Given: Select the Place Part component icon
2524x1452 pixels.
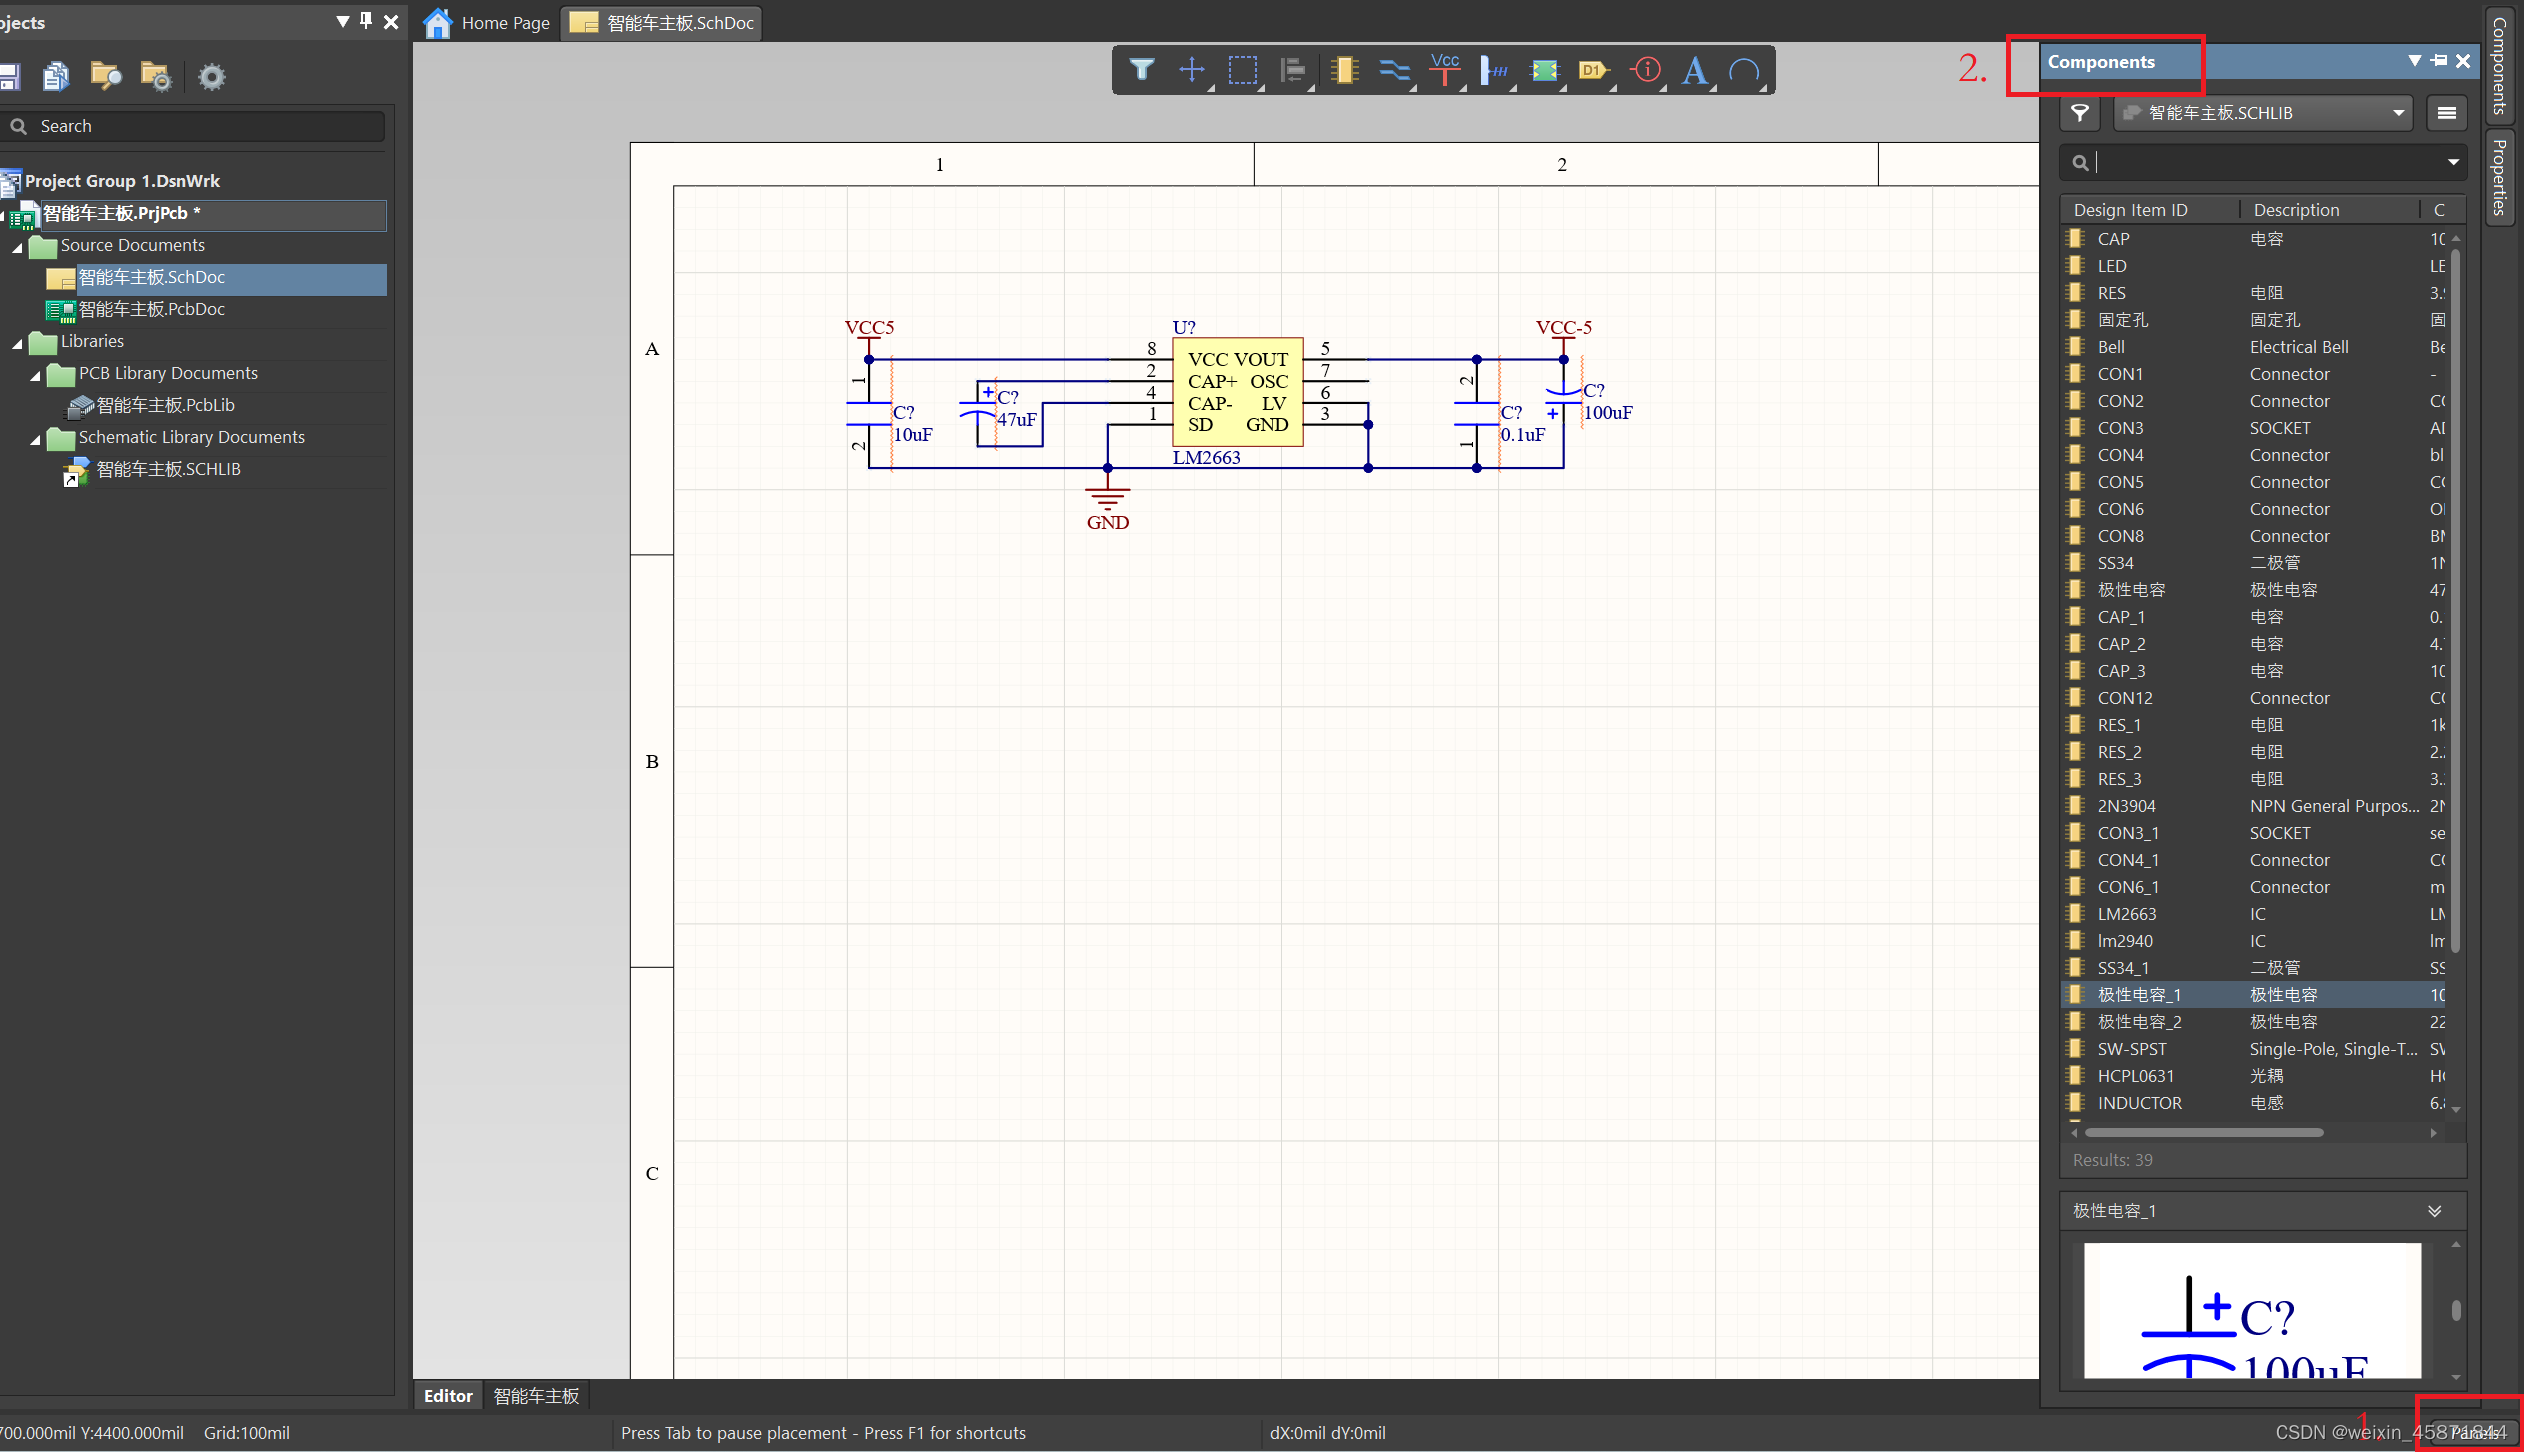Looking at the screenshot, I should tap(1345, 70).
